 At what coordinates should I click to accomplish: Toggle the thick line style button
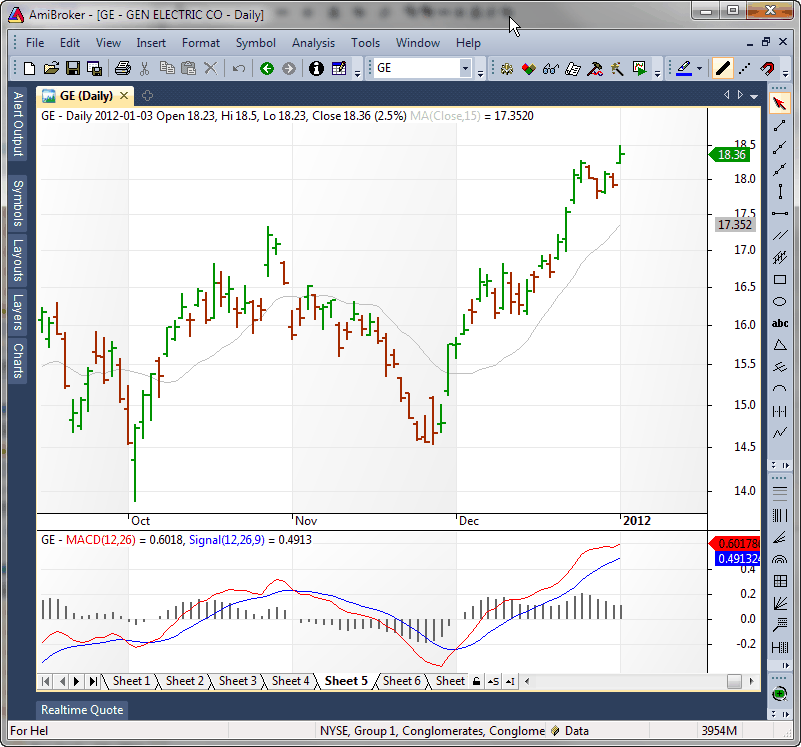point(721,69)
